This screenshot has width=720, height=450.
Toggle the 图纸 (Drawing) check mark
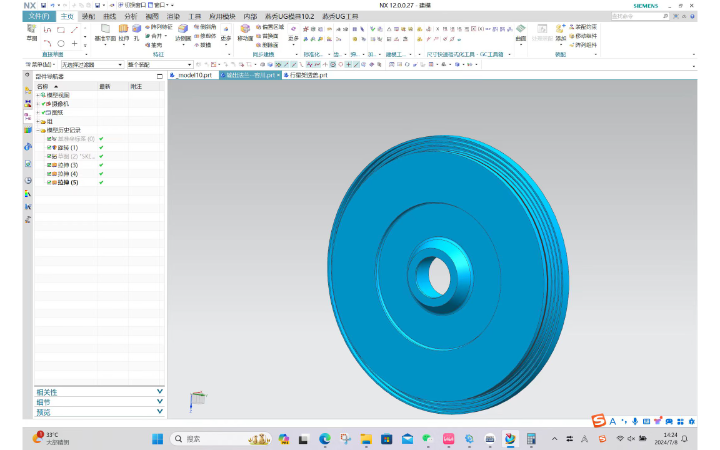pos(44,112)
